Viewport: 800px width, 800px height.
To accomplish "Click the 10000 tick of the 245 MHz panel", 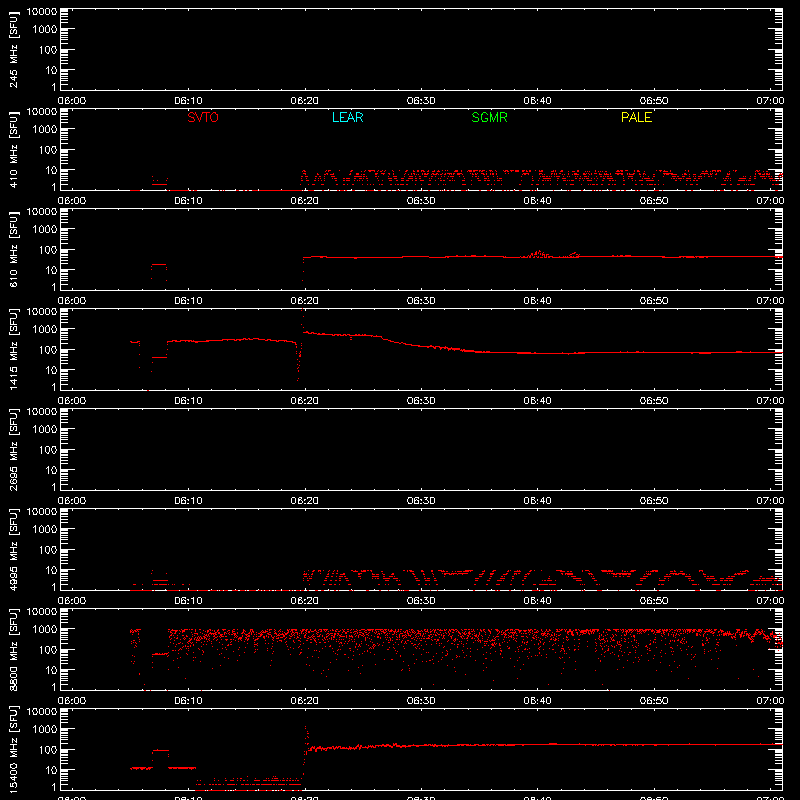I will (42, 12).
